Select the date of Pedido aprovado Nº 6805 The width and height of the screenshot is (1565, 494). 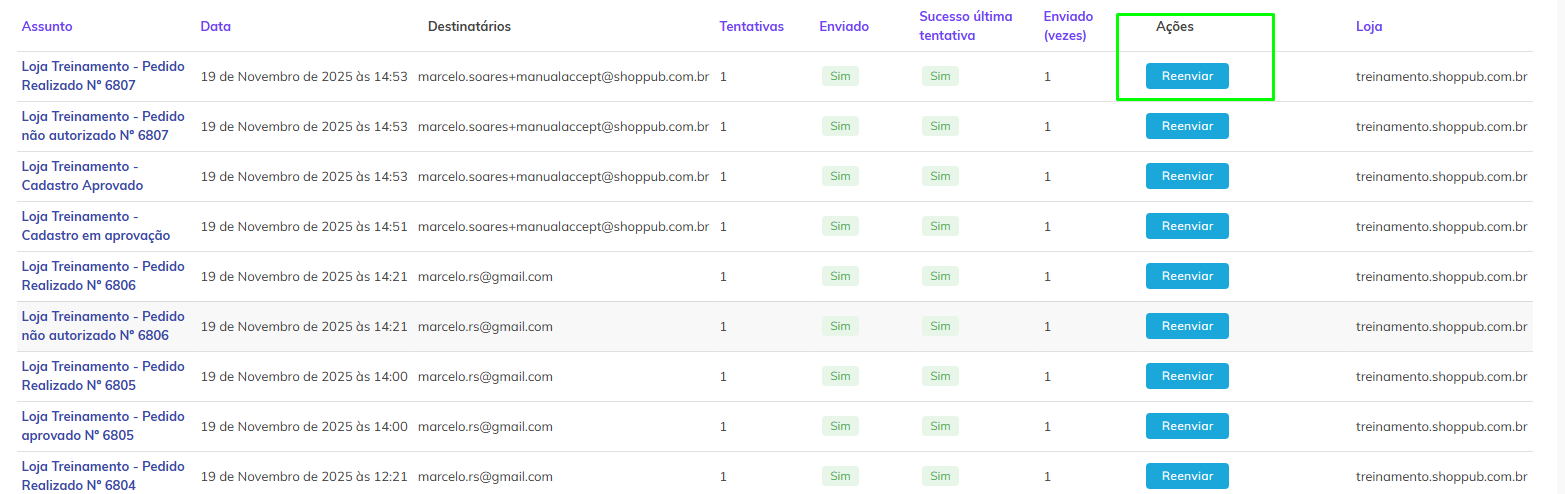point(304,426)
